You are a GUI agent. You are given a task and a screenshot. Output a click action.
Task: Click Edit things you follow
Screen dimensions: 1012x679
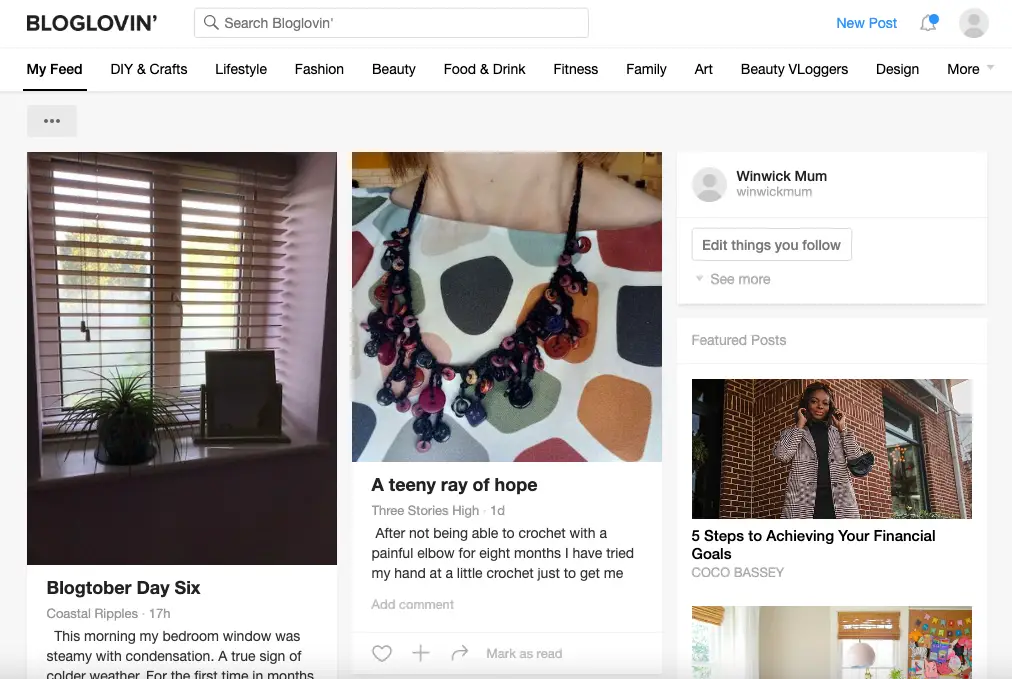pyautogui.click(x=771, y=244)
